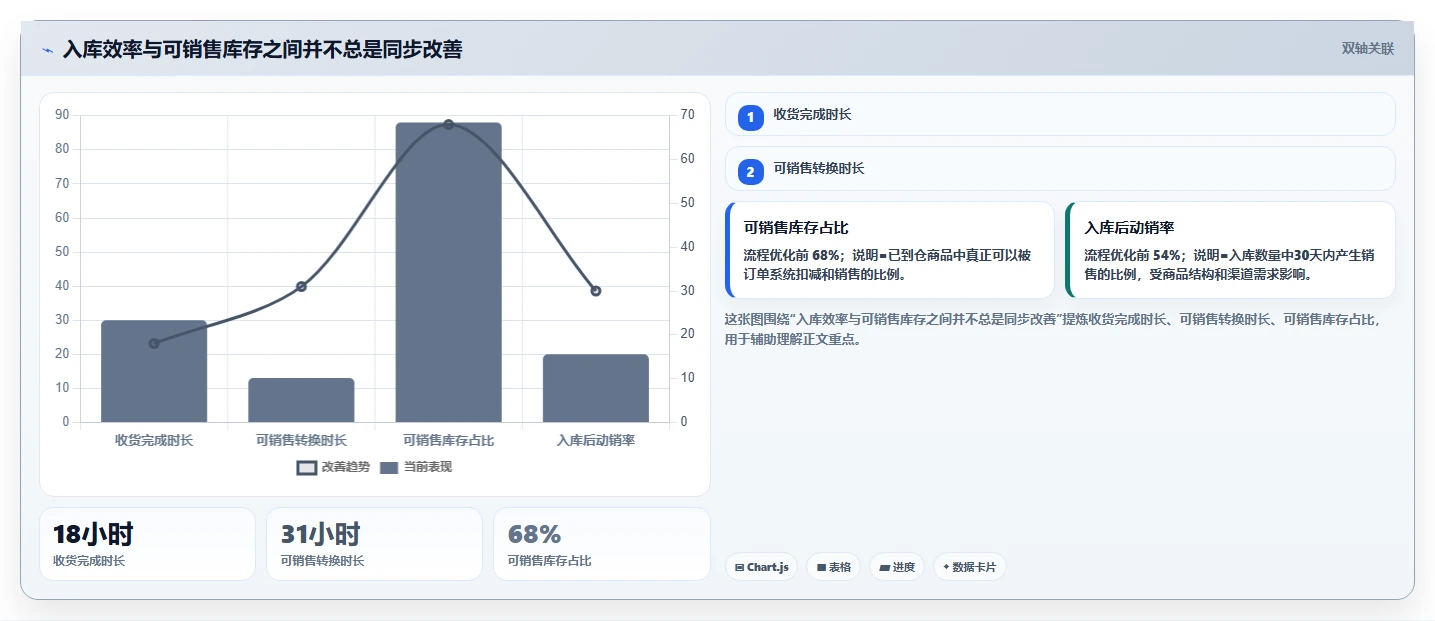This screenshot has height=621, width=1435.
Task: Click the tall 可销售库存占比 bar
Action: point(448,272)
